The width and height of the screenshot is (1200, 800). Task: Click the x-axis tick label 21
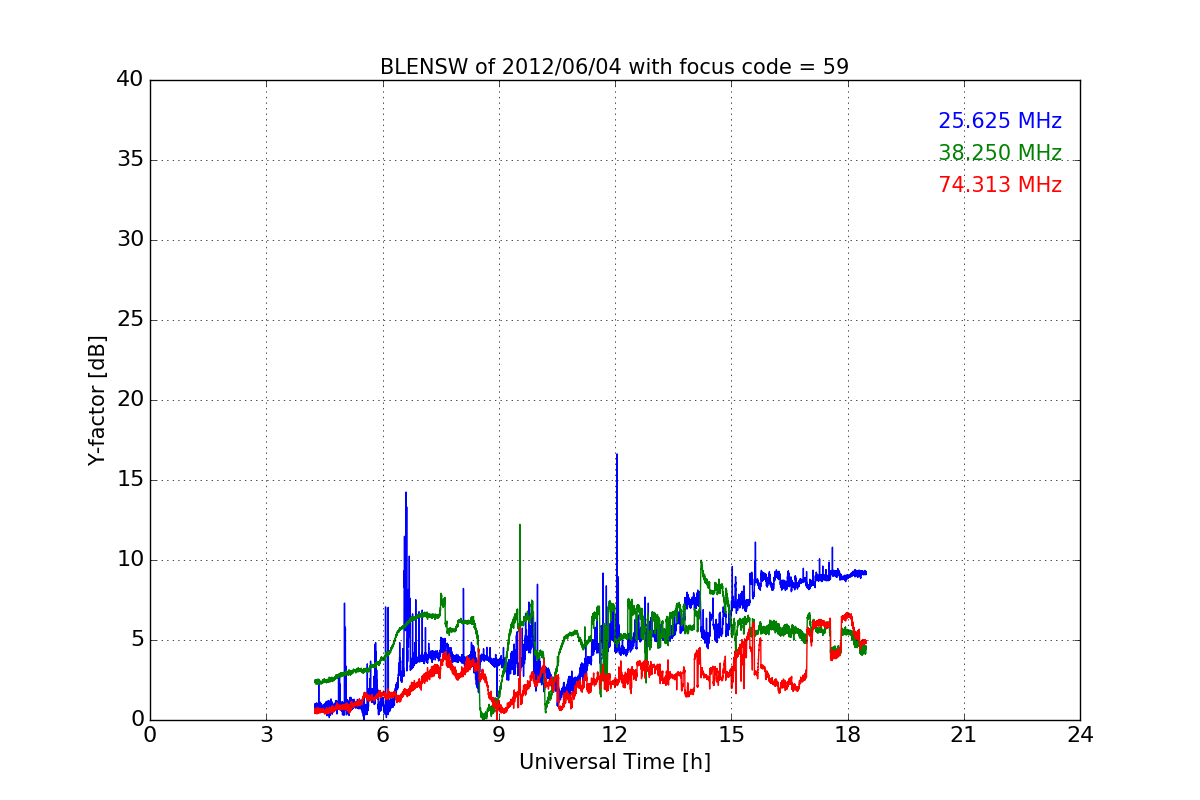tap(964, 735)
